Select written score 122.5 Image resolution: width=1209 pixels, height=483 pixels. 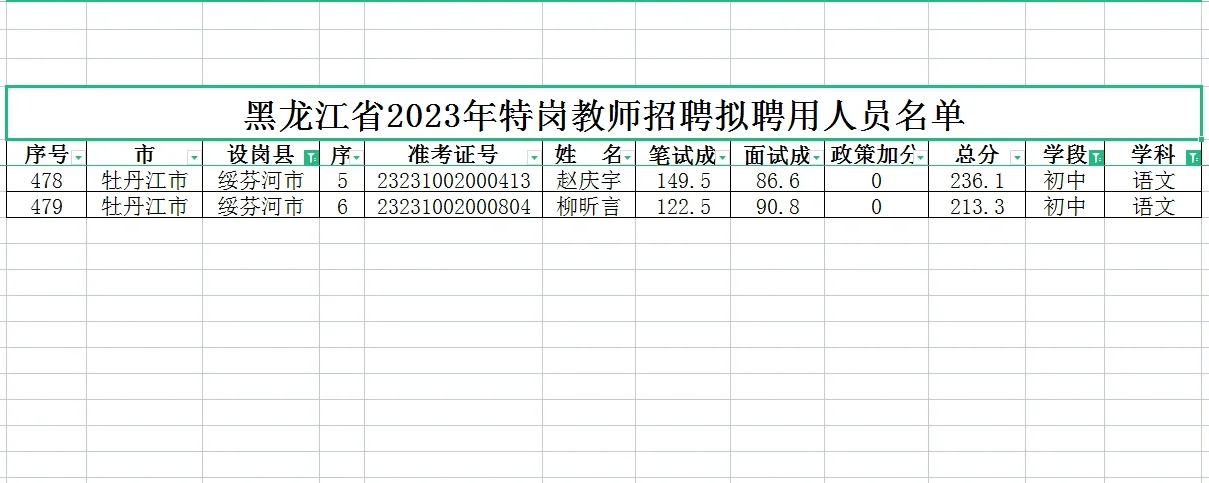683,206
